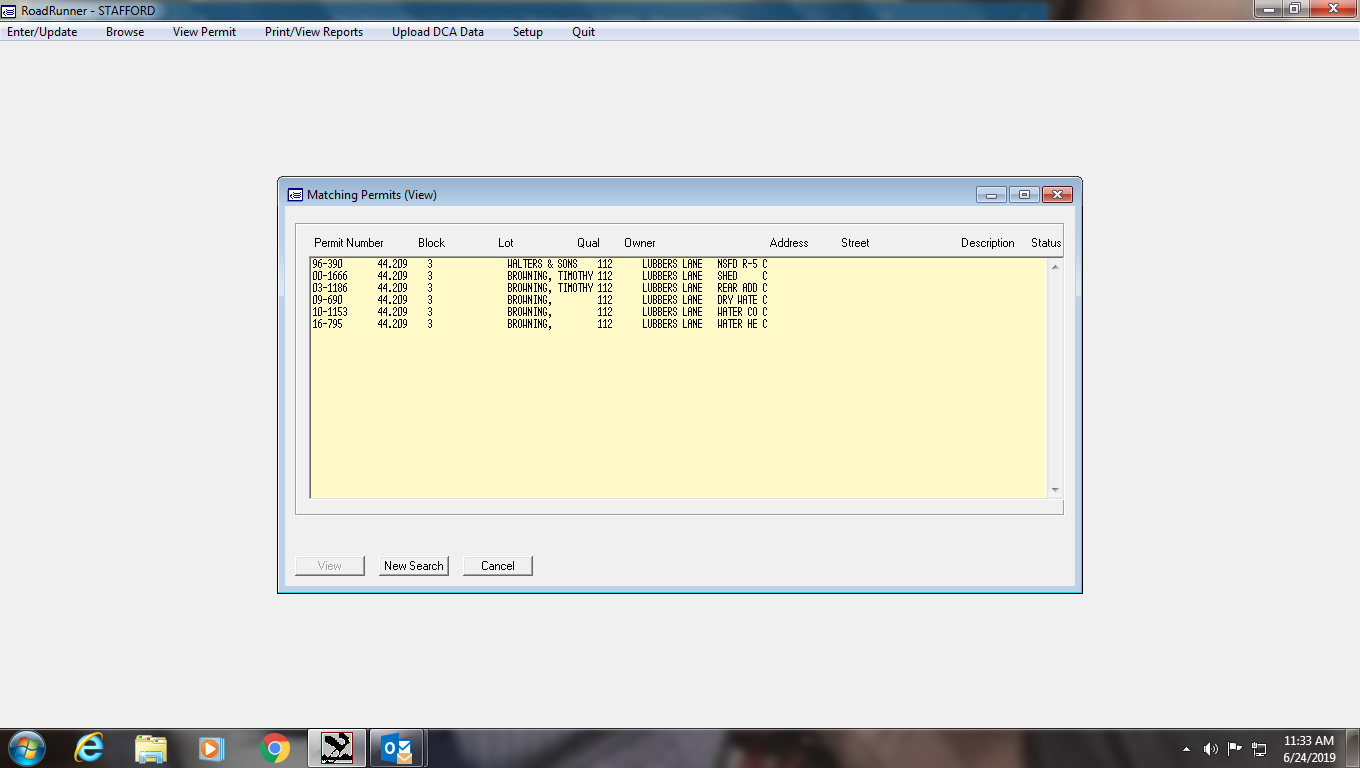Screen dimensions: 1360x768
Task: Click the New Search button
Action: (414, 566)
